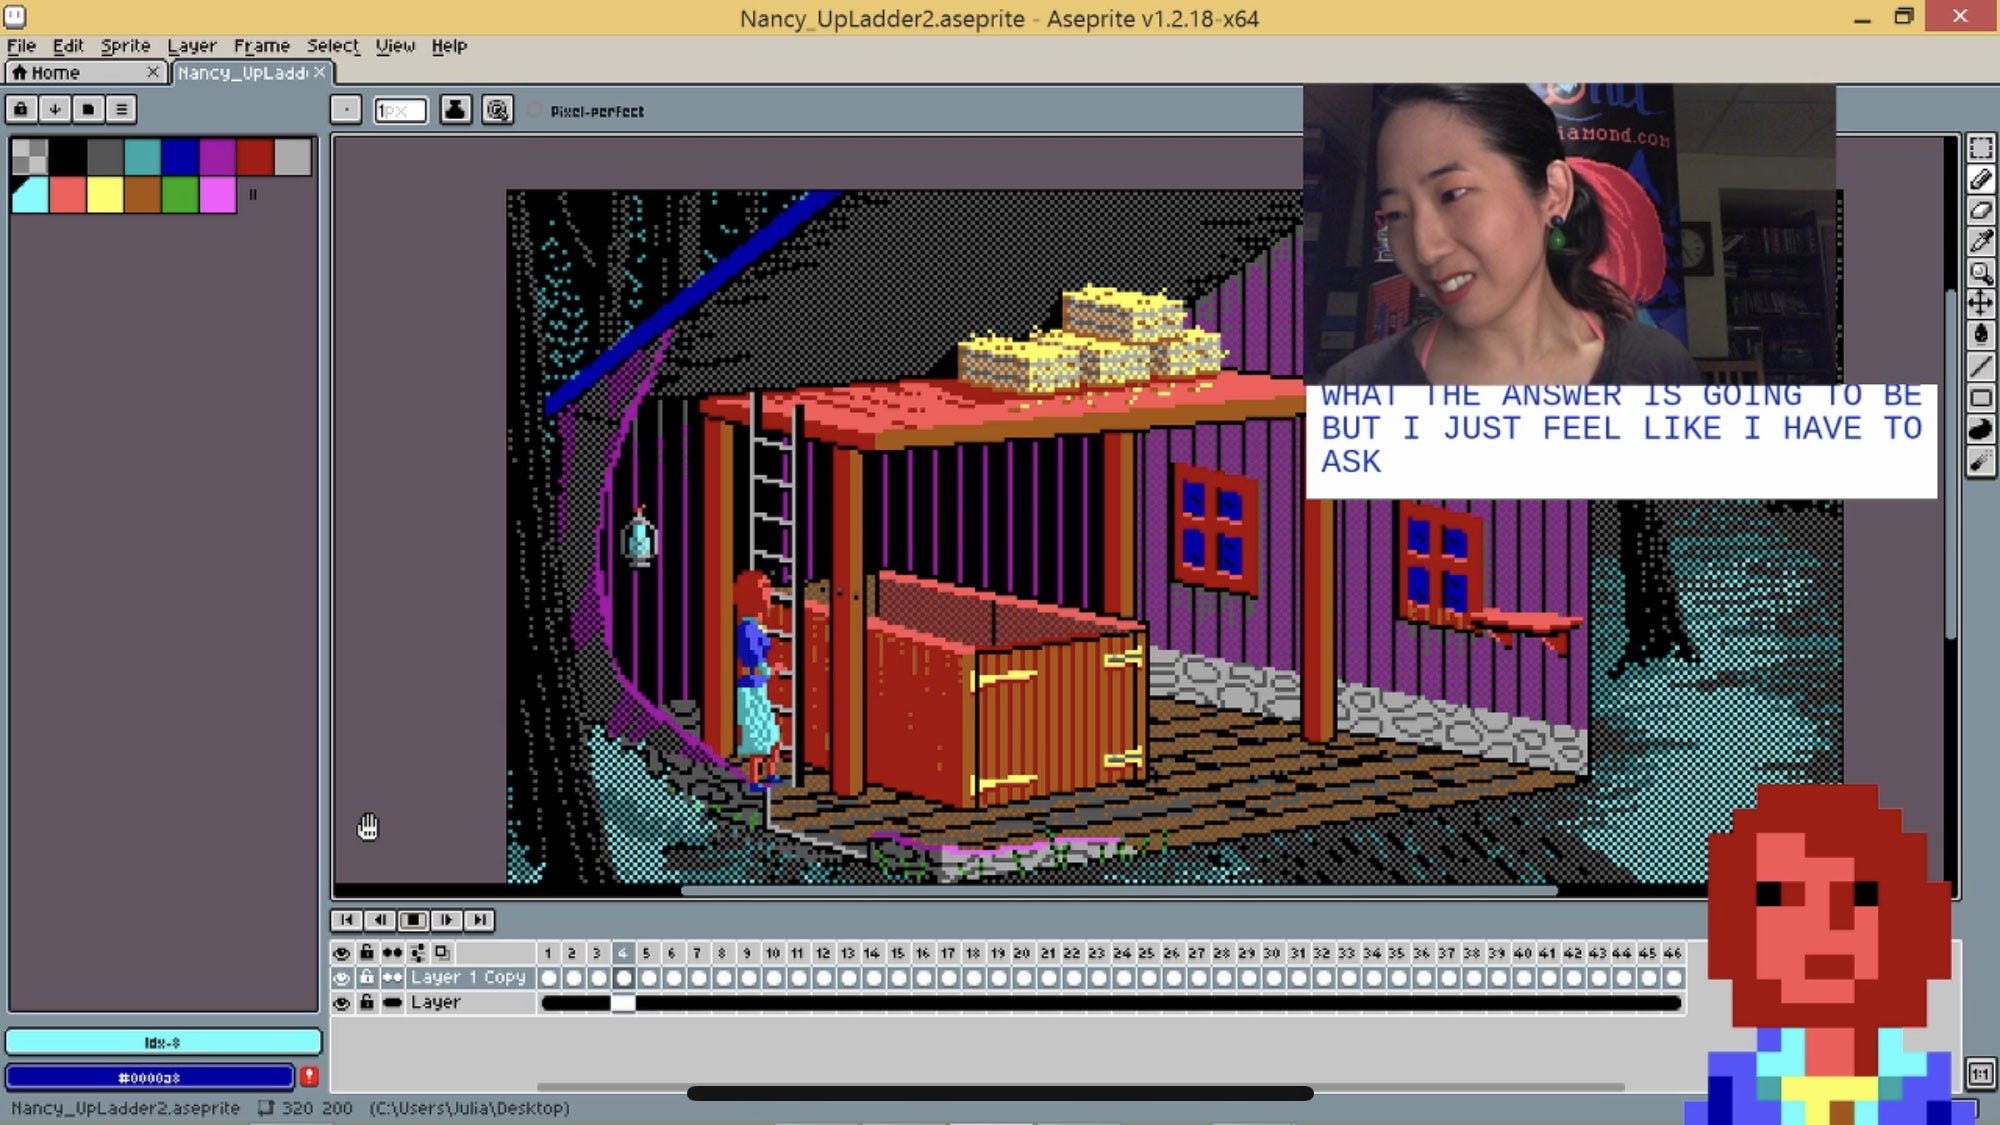Image resolution: width=2000 pixels, height=1125 pixels.
Task: Go to previous frame button
Action: [380, 920]
